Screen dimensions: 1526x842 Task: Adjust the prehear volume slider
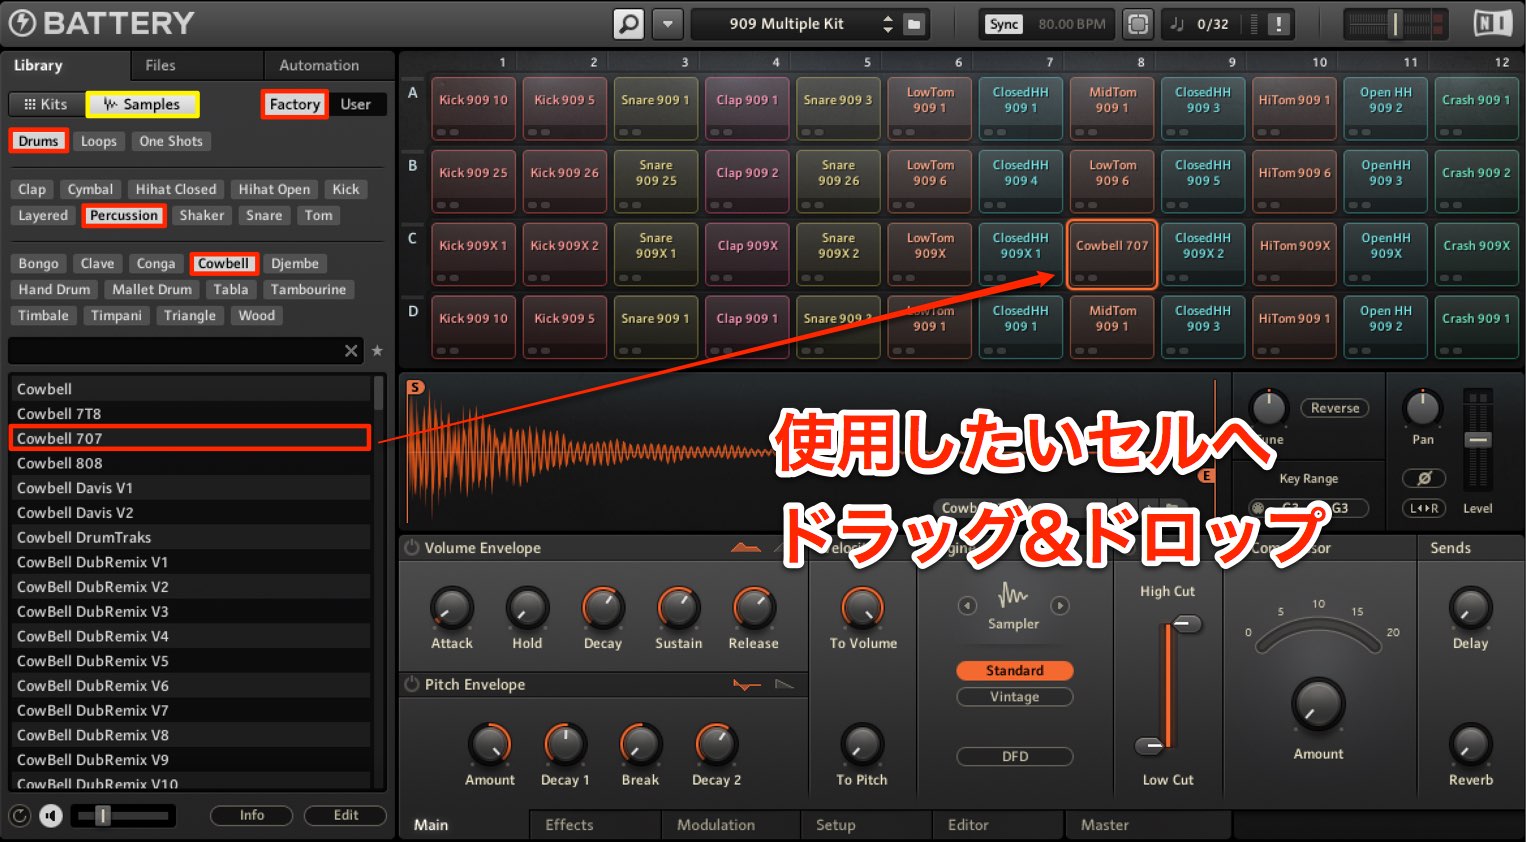(103, 816)
